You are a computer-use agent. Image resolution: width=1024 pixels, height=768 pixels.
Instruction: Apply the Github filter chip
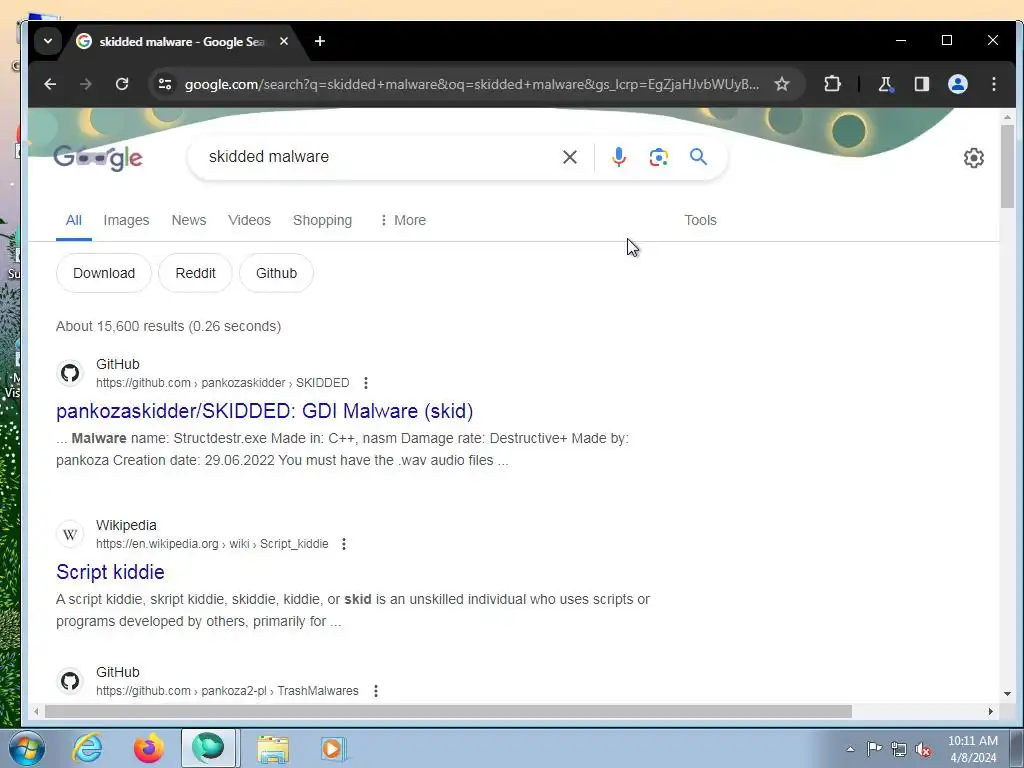(276, 273)
